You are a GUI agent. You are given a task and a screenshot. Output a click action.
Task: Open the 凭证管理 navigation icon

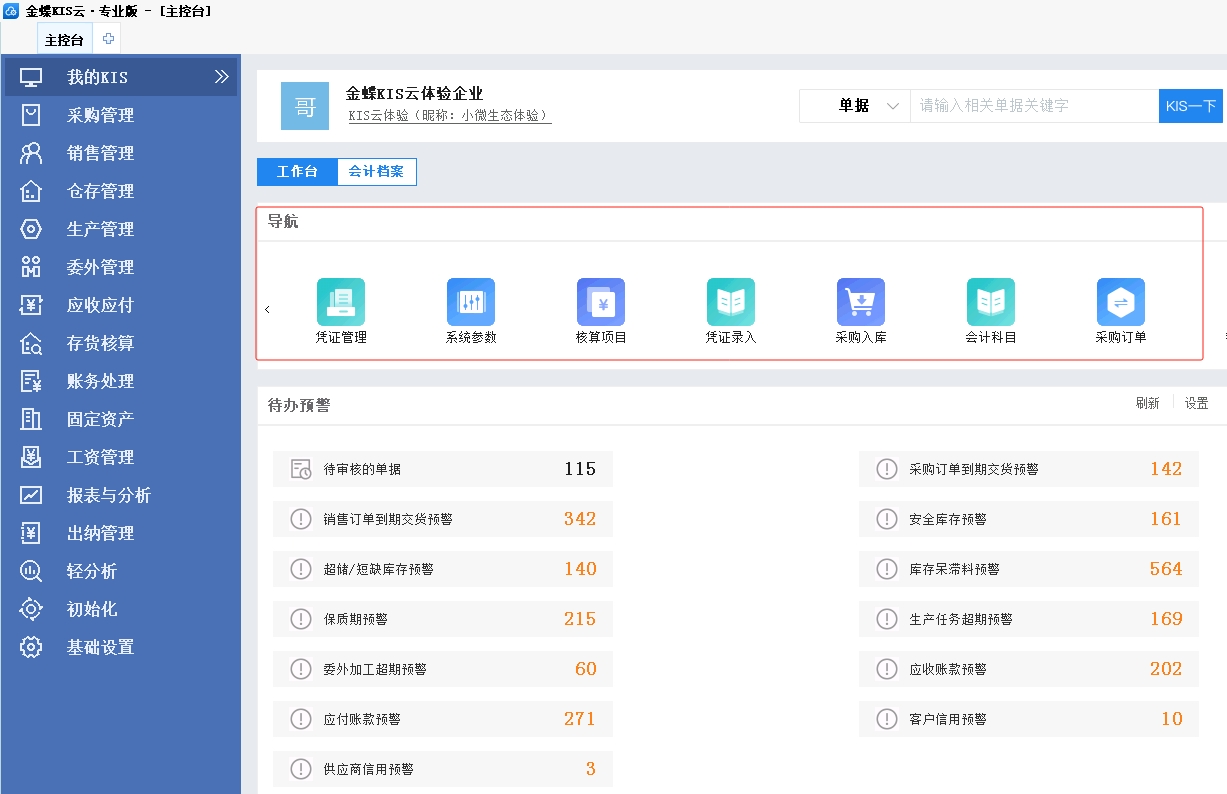click(341, 302)
